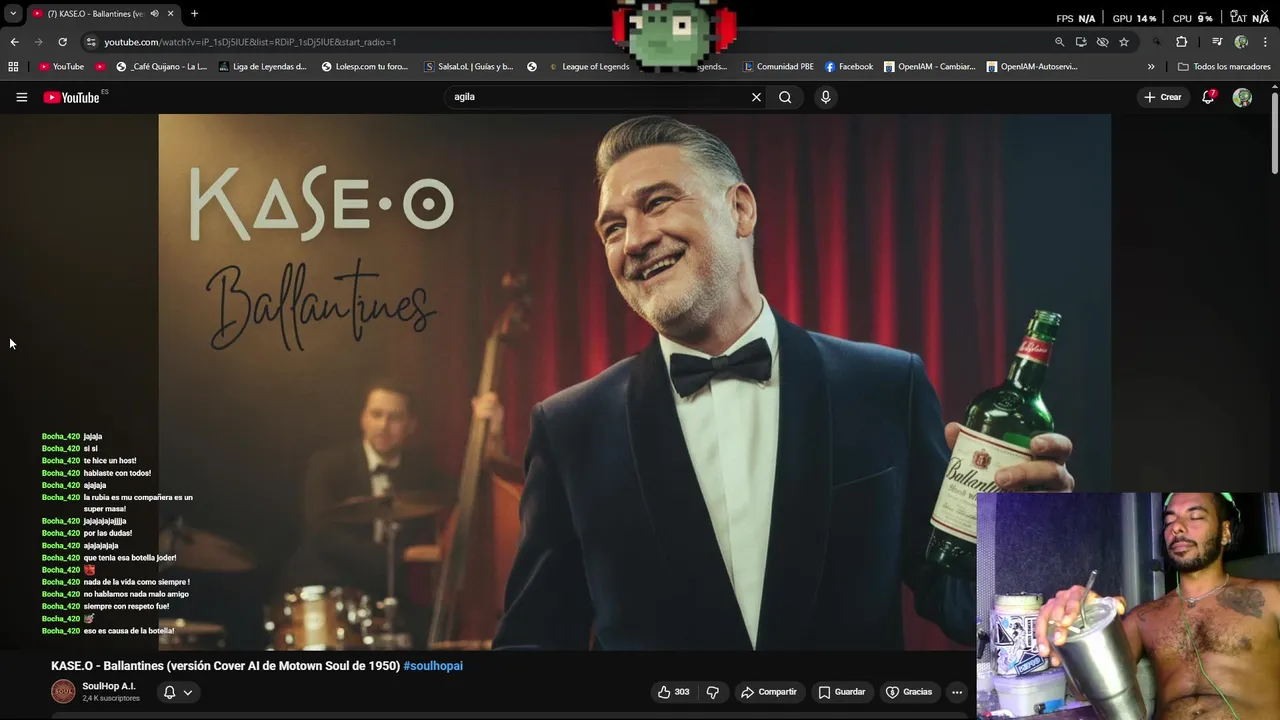1280x720 pixels.
Task: Open YouTube notifications bell
Action: (x=1208, y=97)
